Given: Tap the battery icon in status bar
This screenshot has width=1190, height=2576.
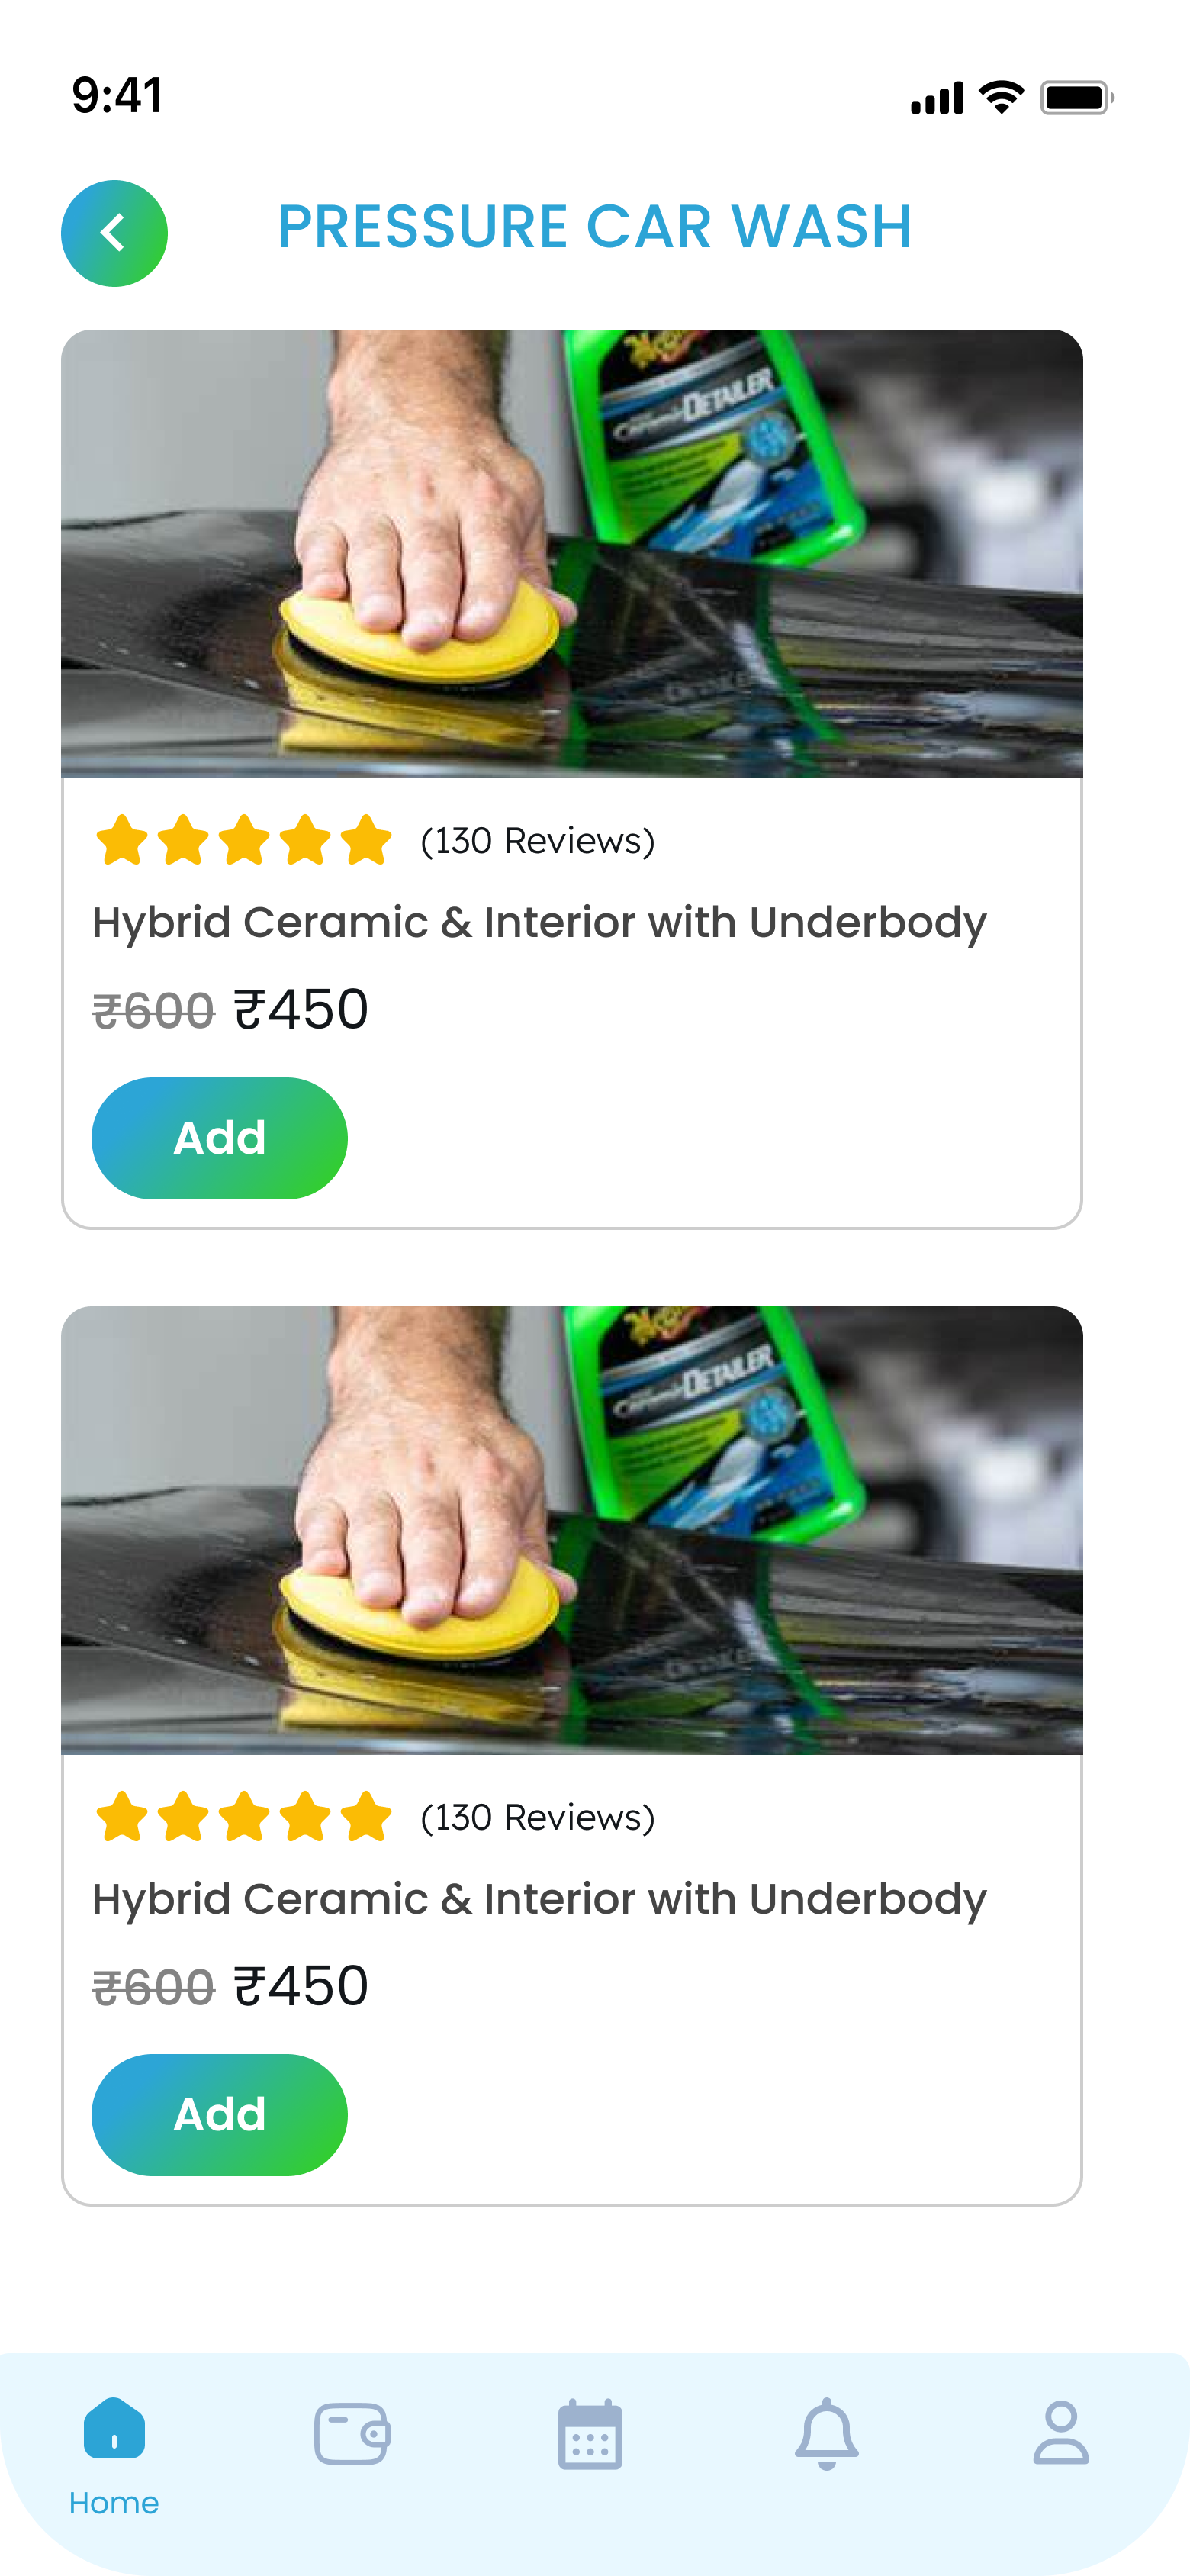Looking at the screenshot, I should coord(1077,98).
